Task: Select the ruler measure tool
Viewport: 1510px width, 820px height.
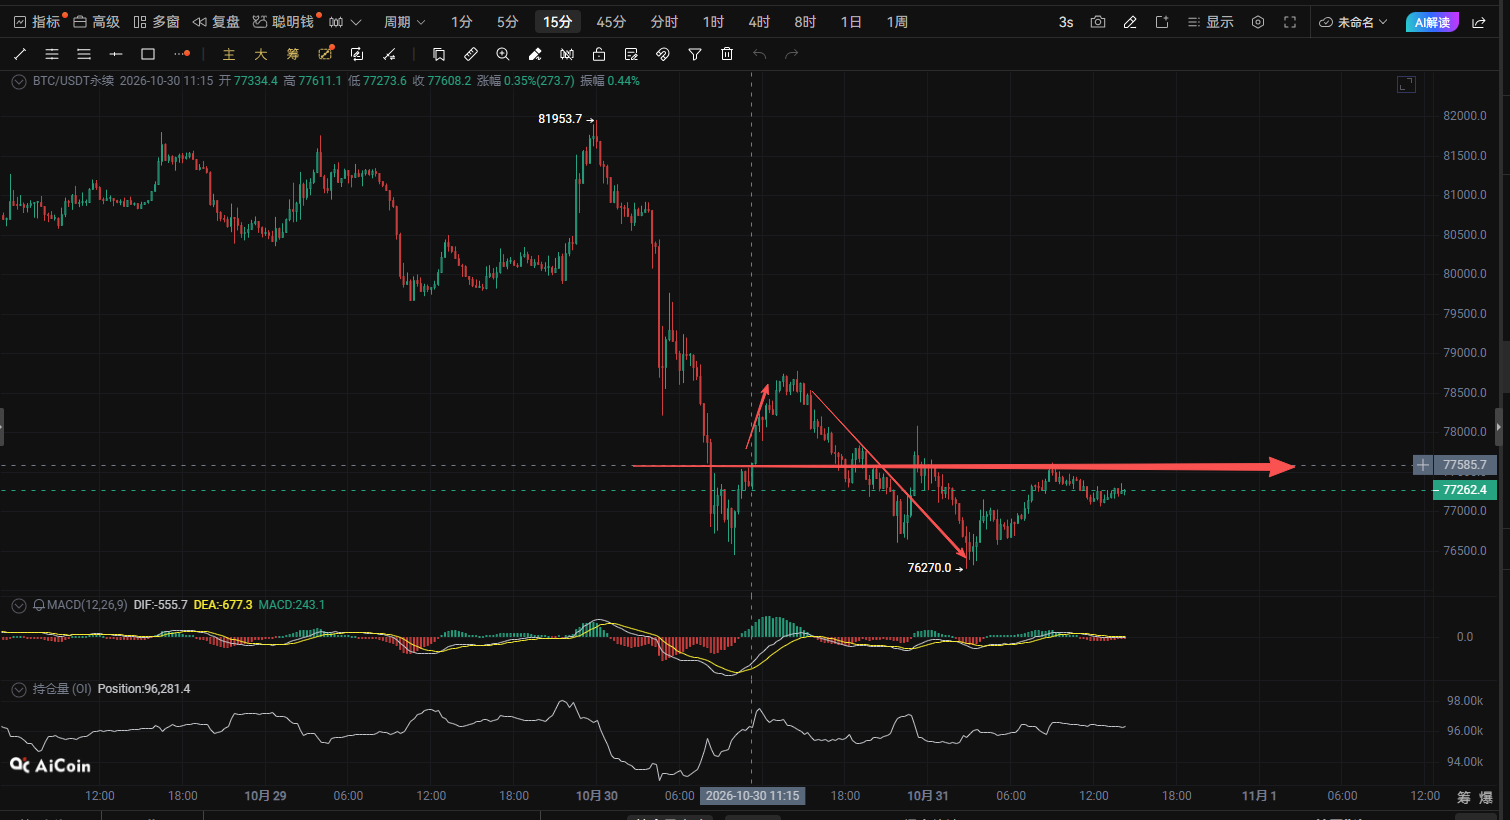Action: point(471,54)
